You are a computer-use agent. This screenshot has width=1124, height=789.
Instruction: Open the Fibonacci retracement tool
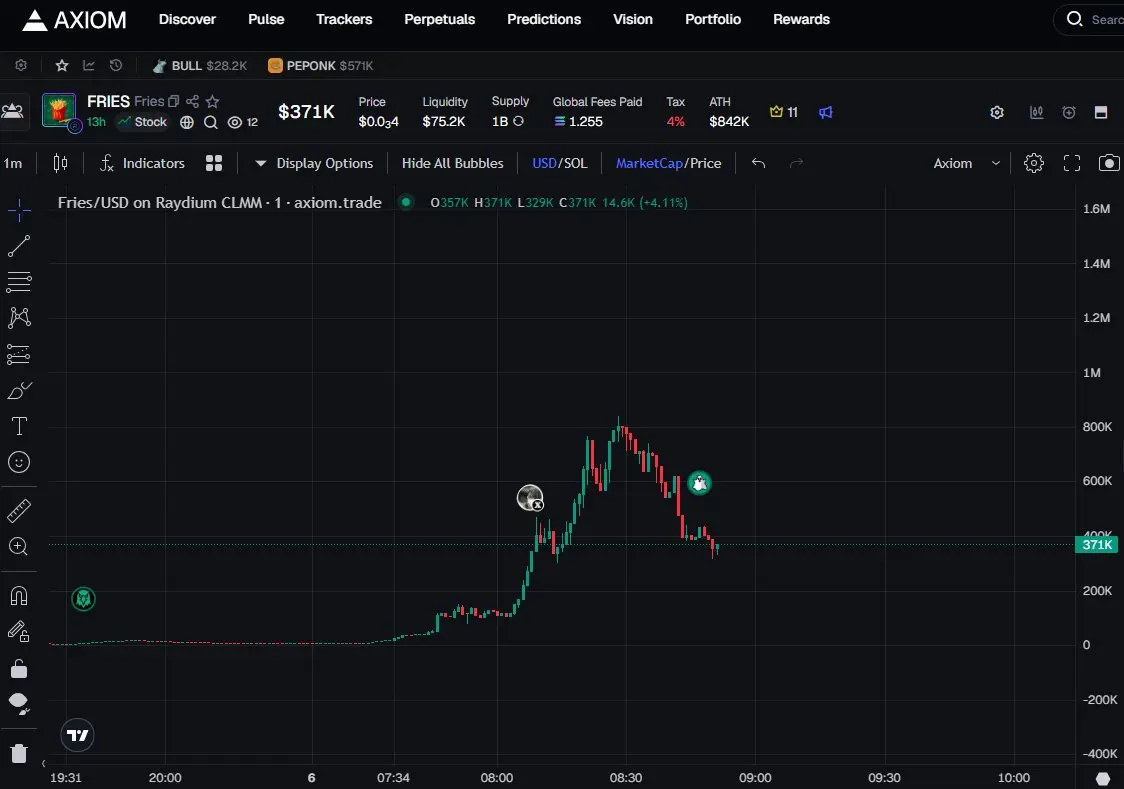[19, 282]
